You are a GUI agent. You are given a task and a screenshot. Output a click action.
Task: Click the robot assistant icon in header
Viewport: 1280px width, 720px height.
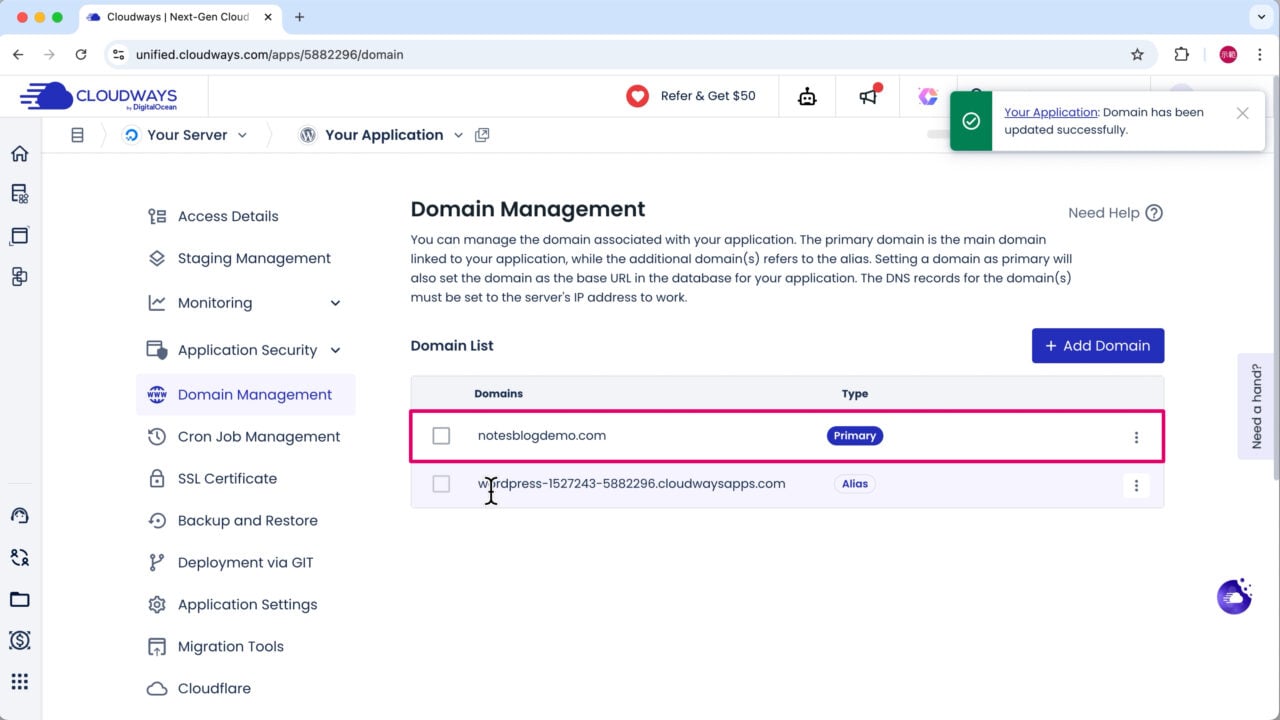point(807,96)
